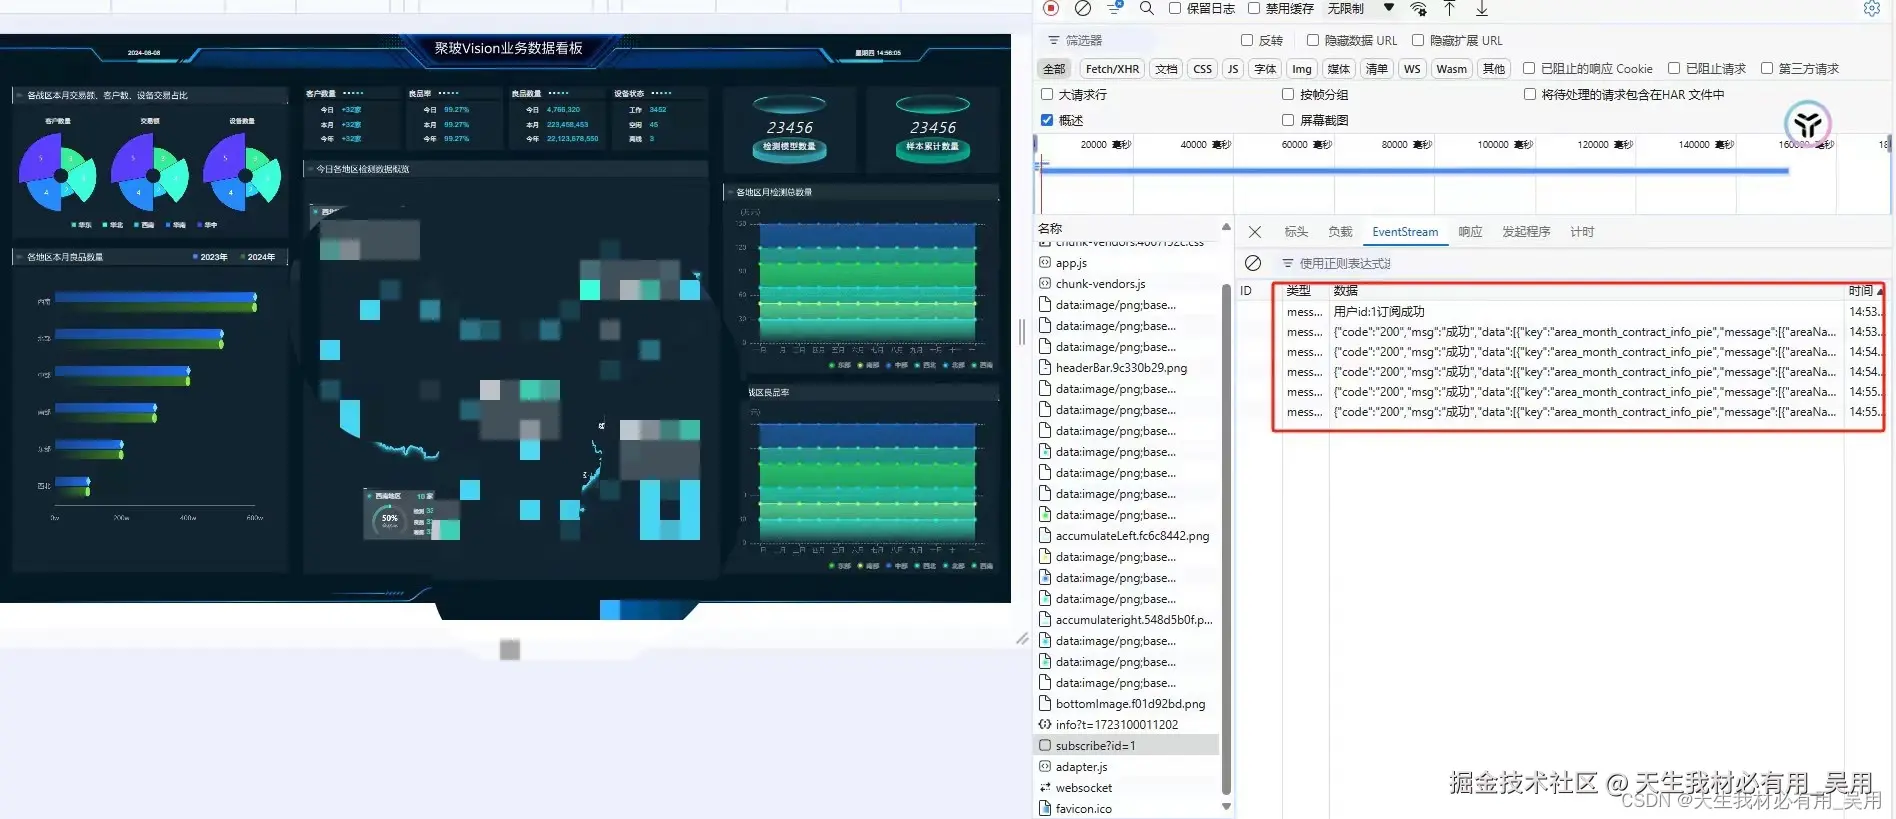Screen dimensions: 1896x819
Task: Click the floating round assistant icon
Action: [x=1807, y=124]
